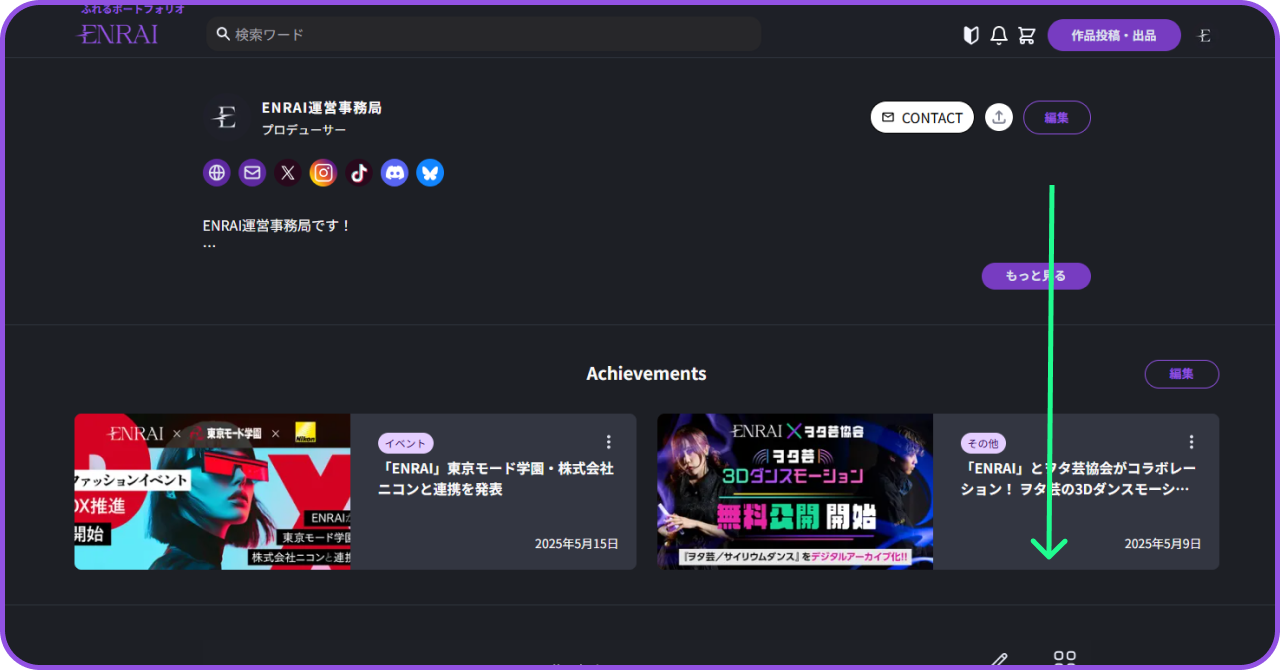This screenshot has width=1280, height=670.
Task: Click the ENRAI logo in the header
Action: click(x=118, y=34)
